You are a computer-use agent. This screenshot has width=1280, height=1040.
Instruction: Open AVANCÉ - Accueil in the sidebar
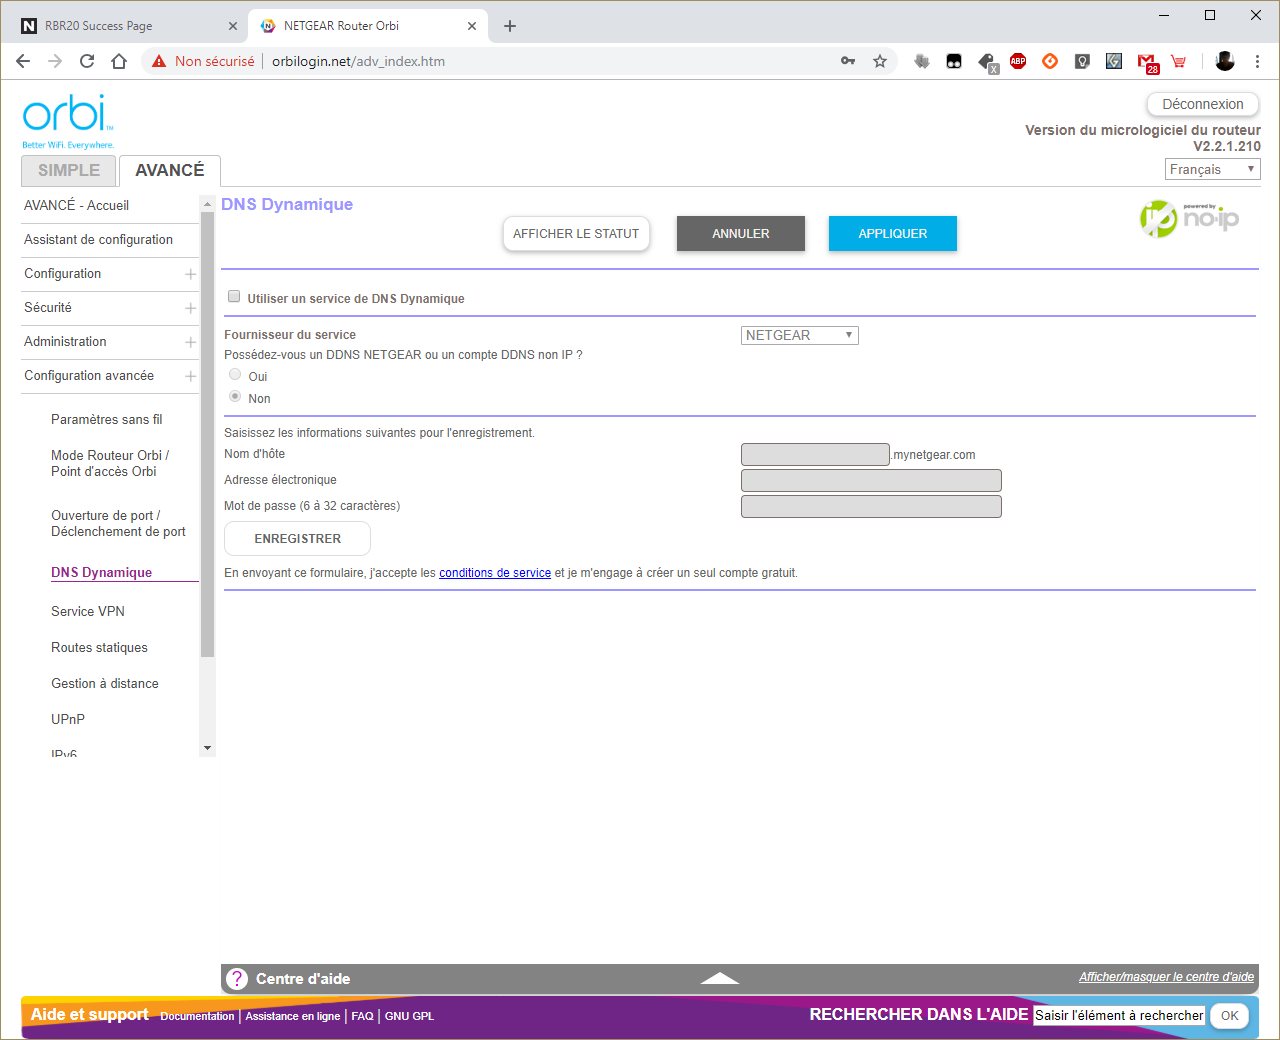(x=77, y=205)
